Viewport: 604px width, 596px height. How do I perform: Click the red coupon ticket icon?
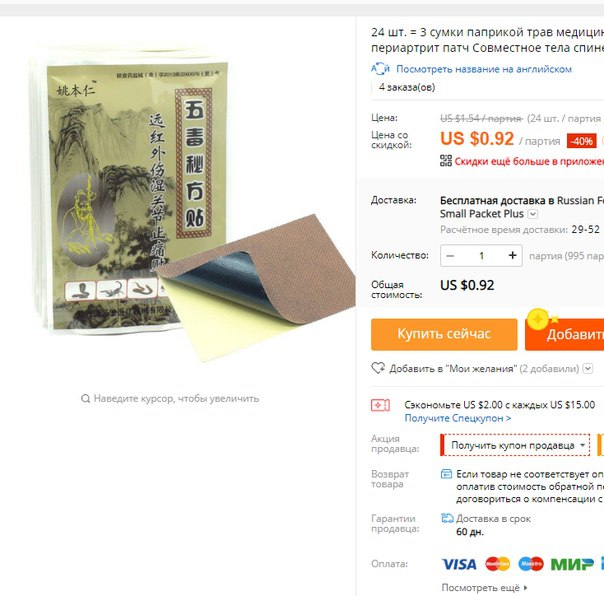click(x=380, y=405)
